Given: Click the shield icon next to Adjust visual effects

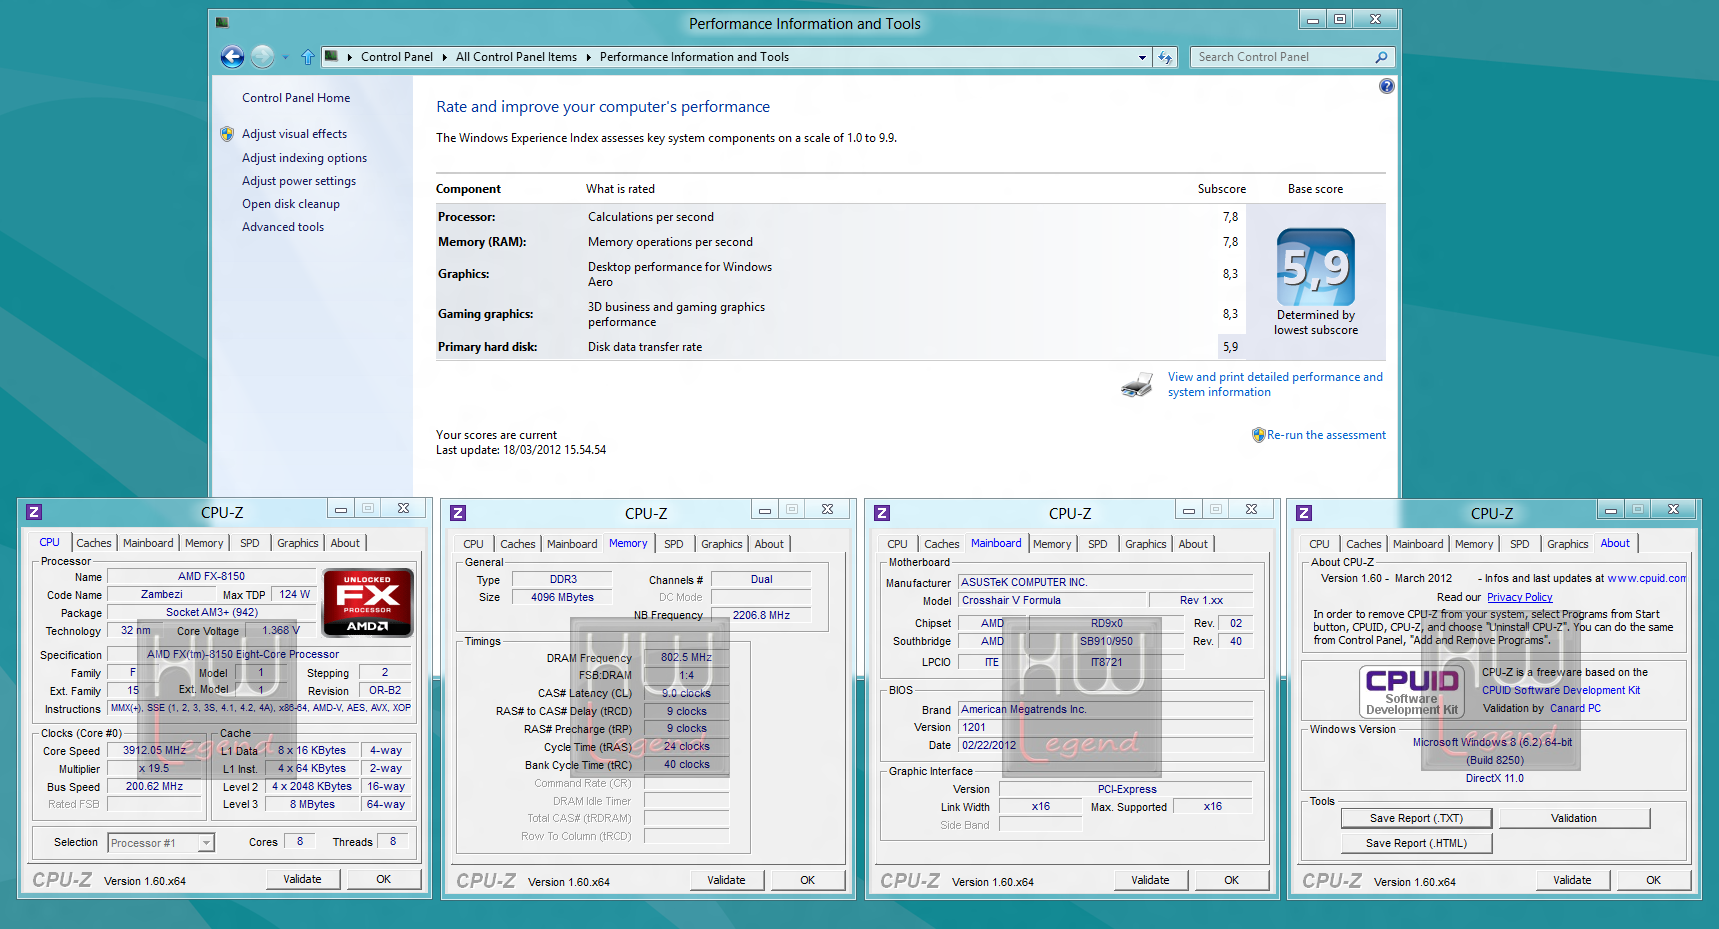Looking at the screenshot, I should click(227, 134).
